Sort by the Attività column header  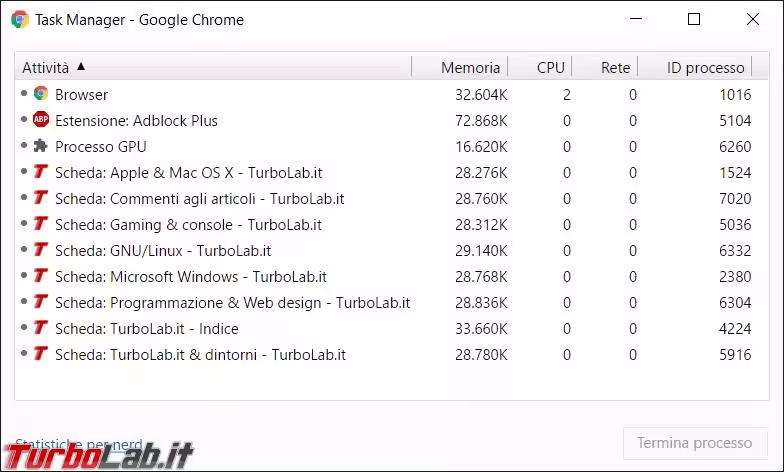[46, 67]
